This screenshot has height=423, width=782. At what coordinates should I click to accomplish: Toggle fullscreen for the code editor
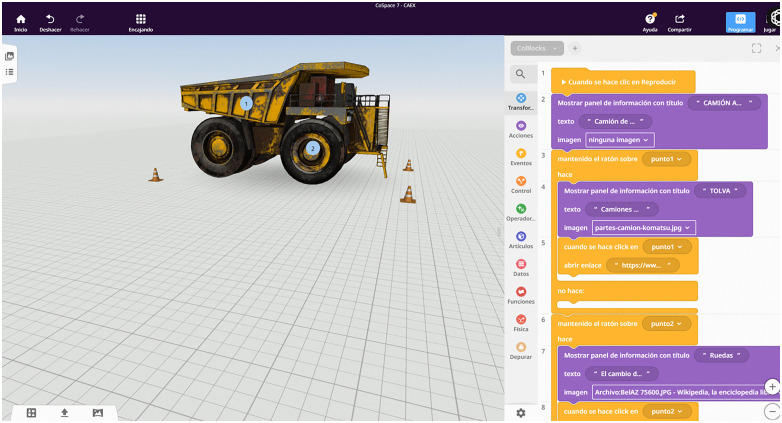click(757, 48)
